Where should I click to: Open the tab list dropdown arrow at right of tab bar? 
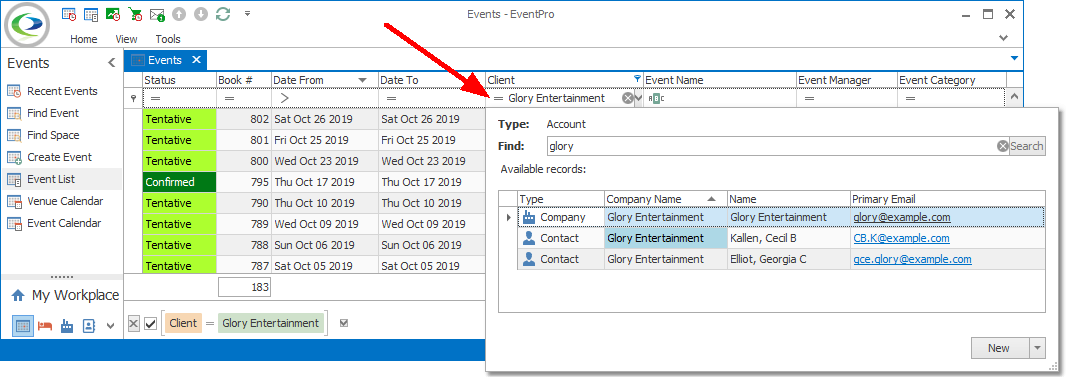(1014, 59)
